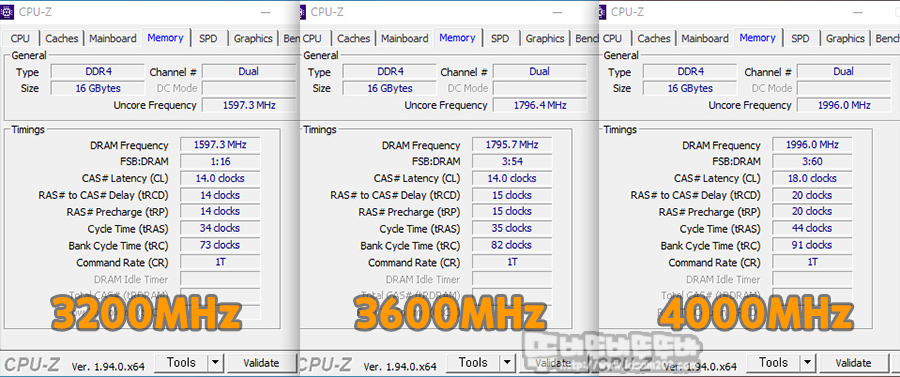Open Bench tab in 1996.0 MHz window
Image resolution: width=900 pixels, height=377 pixels.
[x=886, y=38]
